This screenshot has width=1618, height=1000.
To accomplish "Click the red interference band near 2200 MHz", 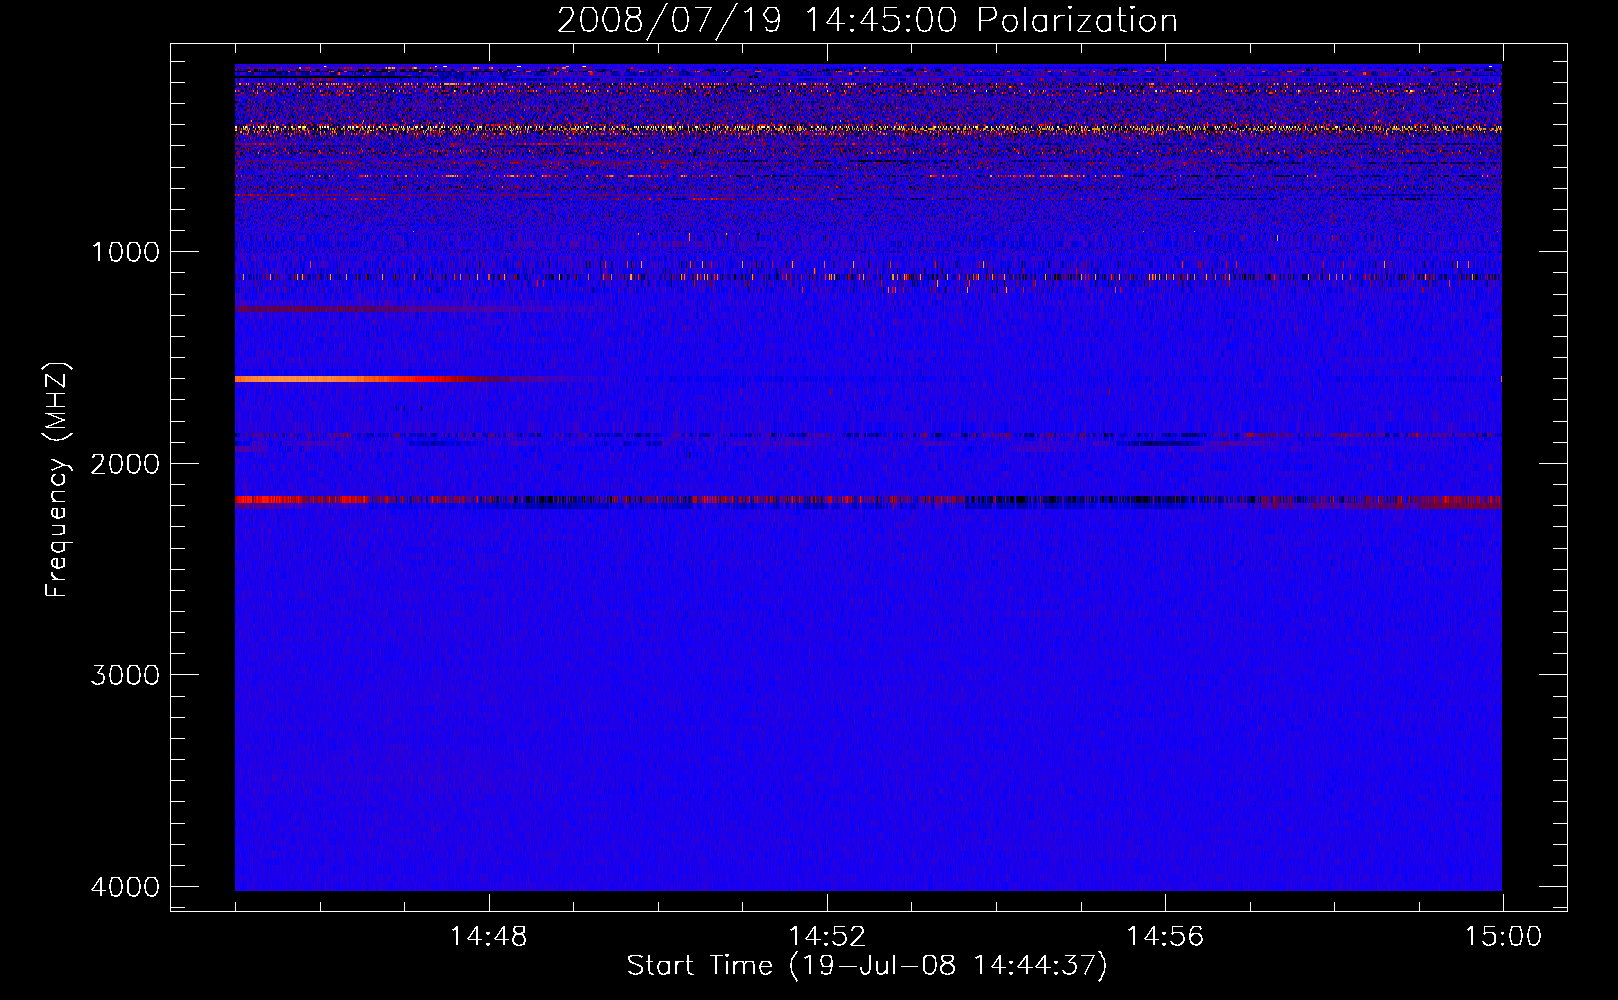I will [x=868, y=500].
